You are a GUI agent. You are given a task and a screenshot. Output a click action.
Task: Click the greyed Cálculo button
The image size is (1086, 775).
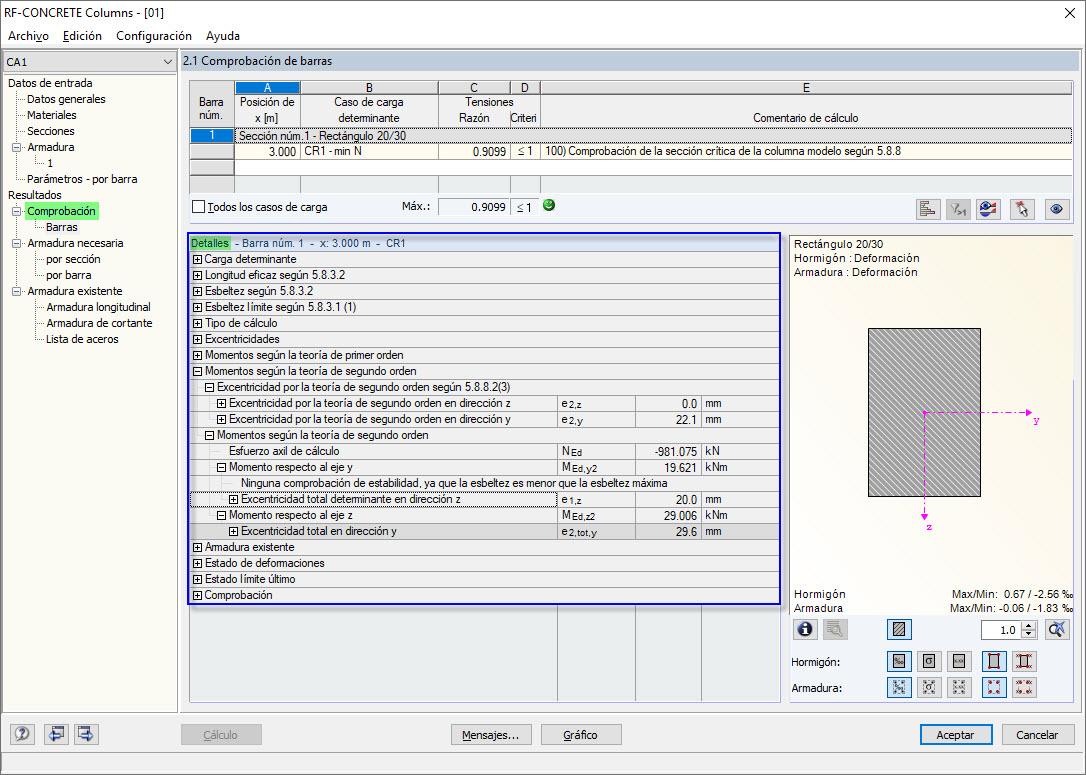[x=221, y=735]
